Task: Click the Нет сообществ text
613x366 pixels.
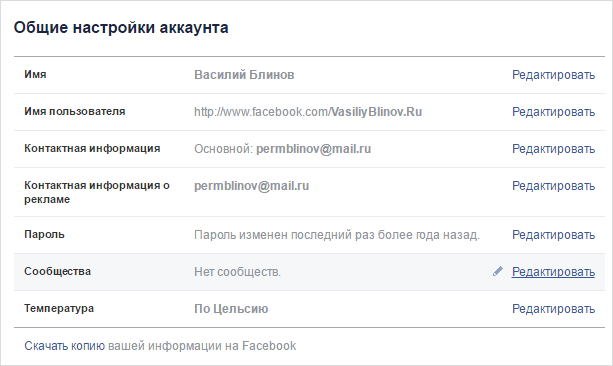Action: (237, 272)
